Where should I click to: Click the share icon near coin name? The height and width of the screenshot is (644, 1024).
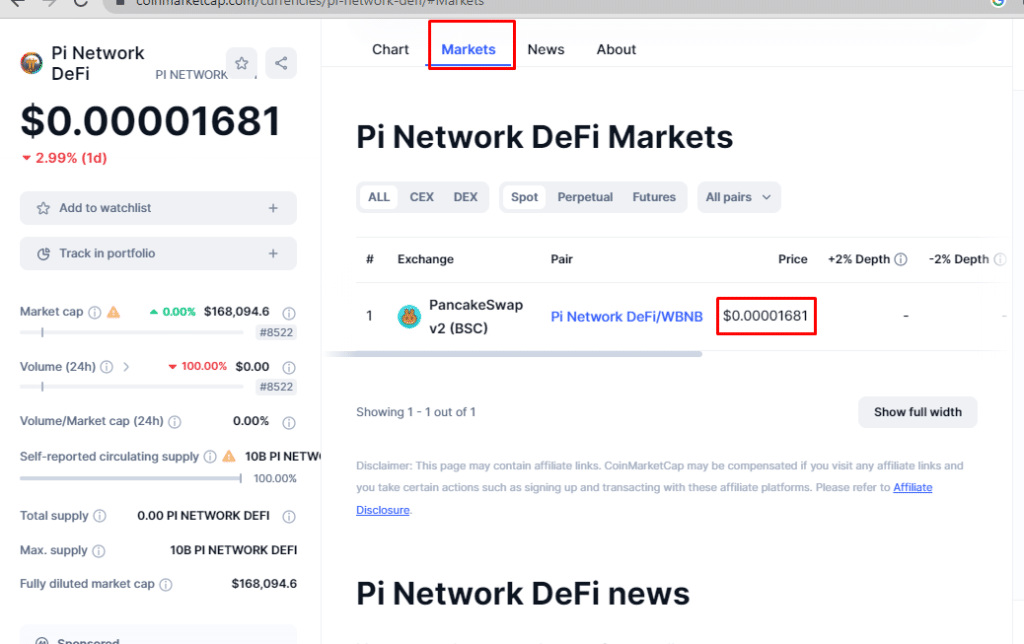(281, 63)
